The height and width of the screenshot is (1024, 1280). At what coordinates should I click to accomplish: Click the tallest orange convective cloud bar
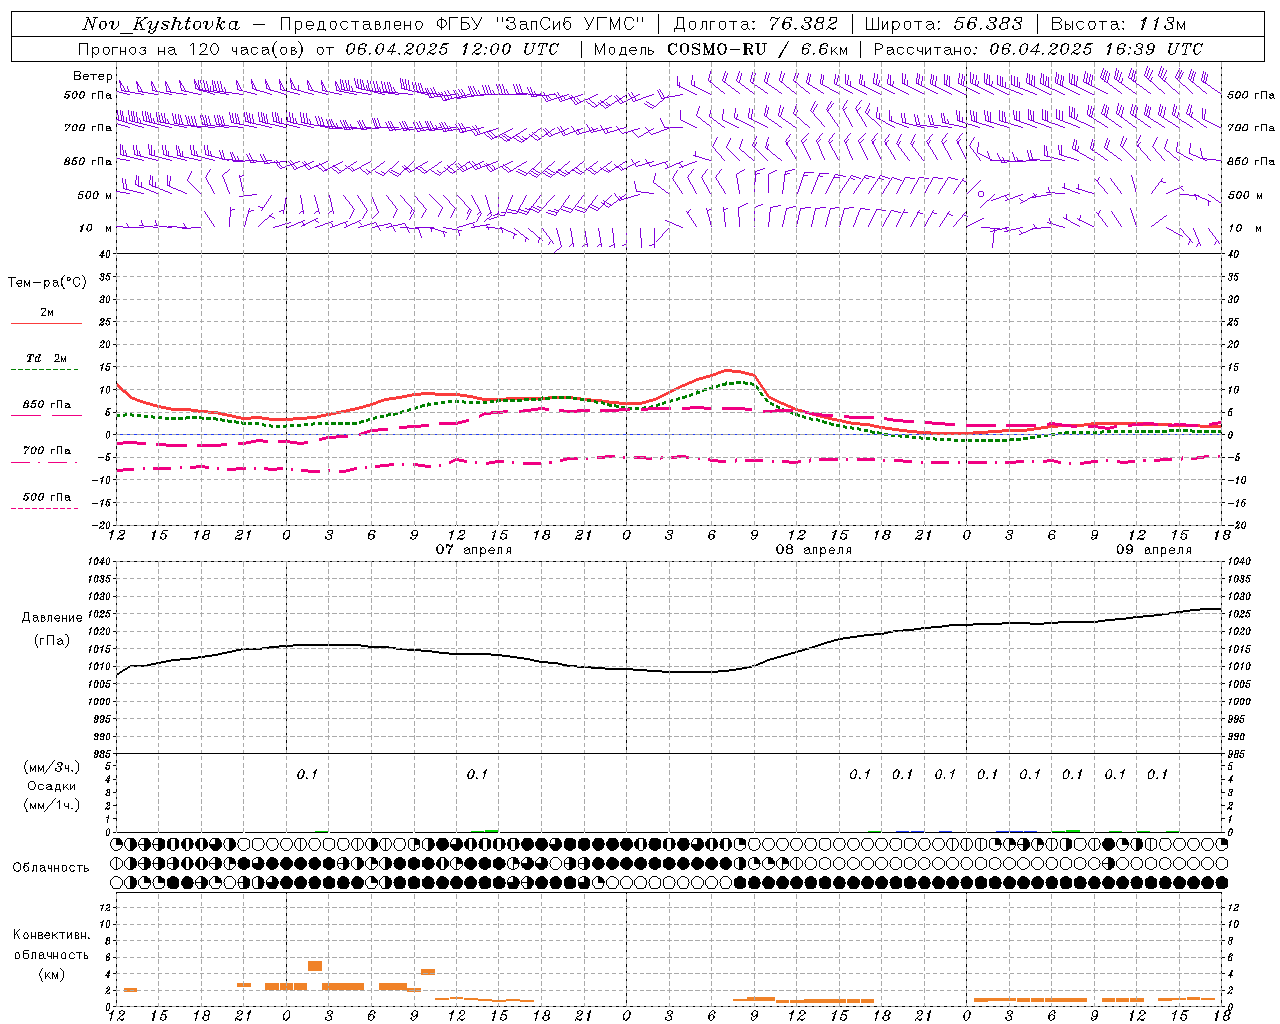coord(315,966)
